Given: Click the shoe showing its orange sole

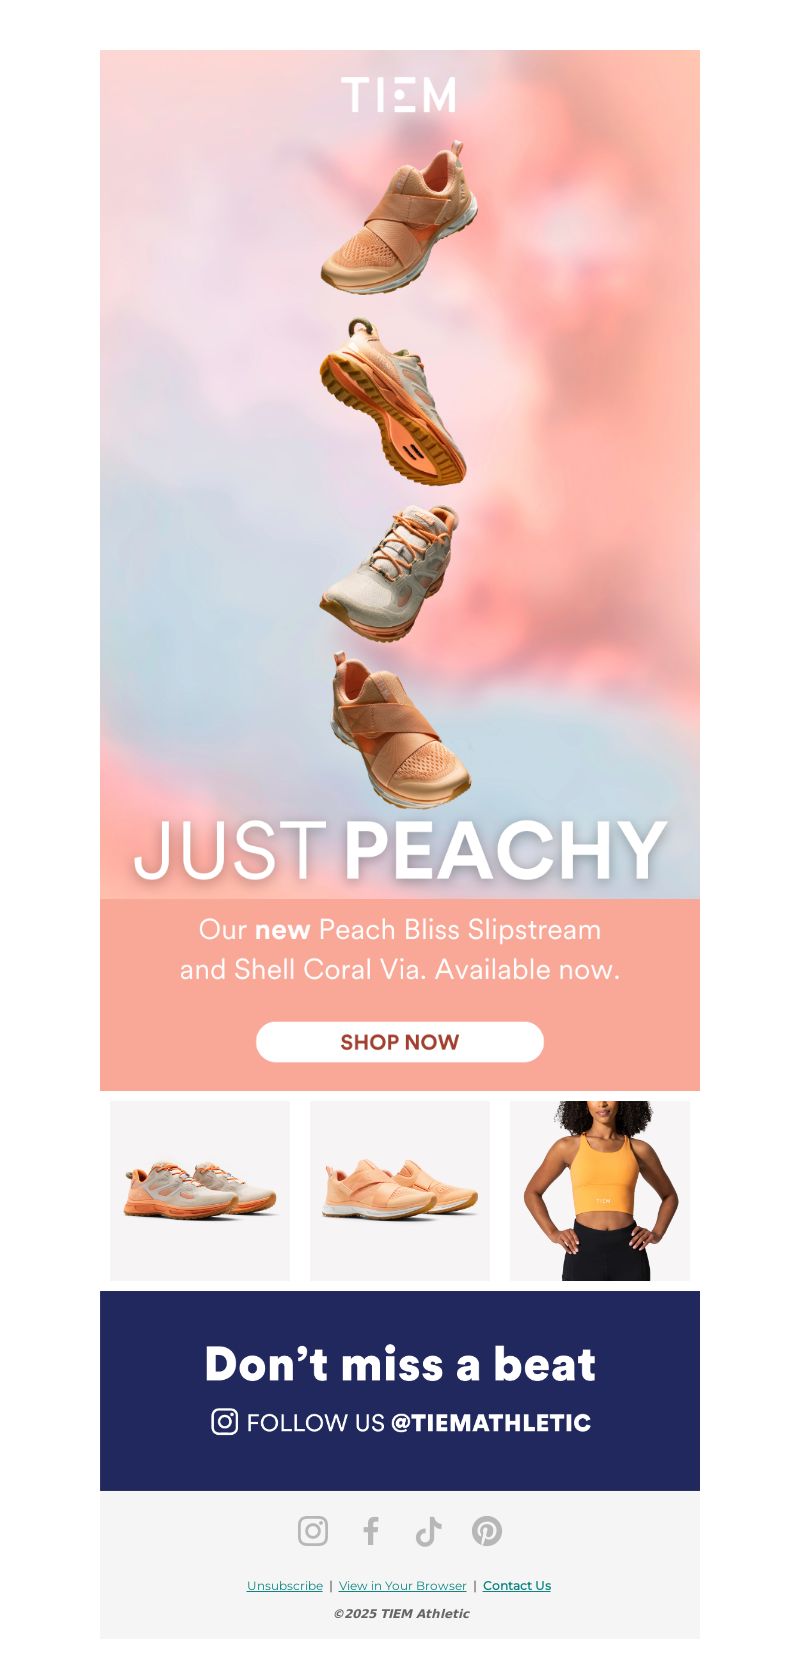Looking at the screenshot, I should tap(393, 402).
